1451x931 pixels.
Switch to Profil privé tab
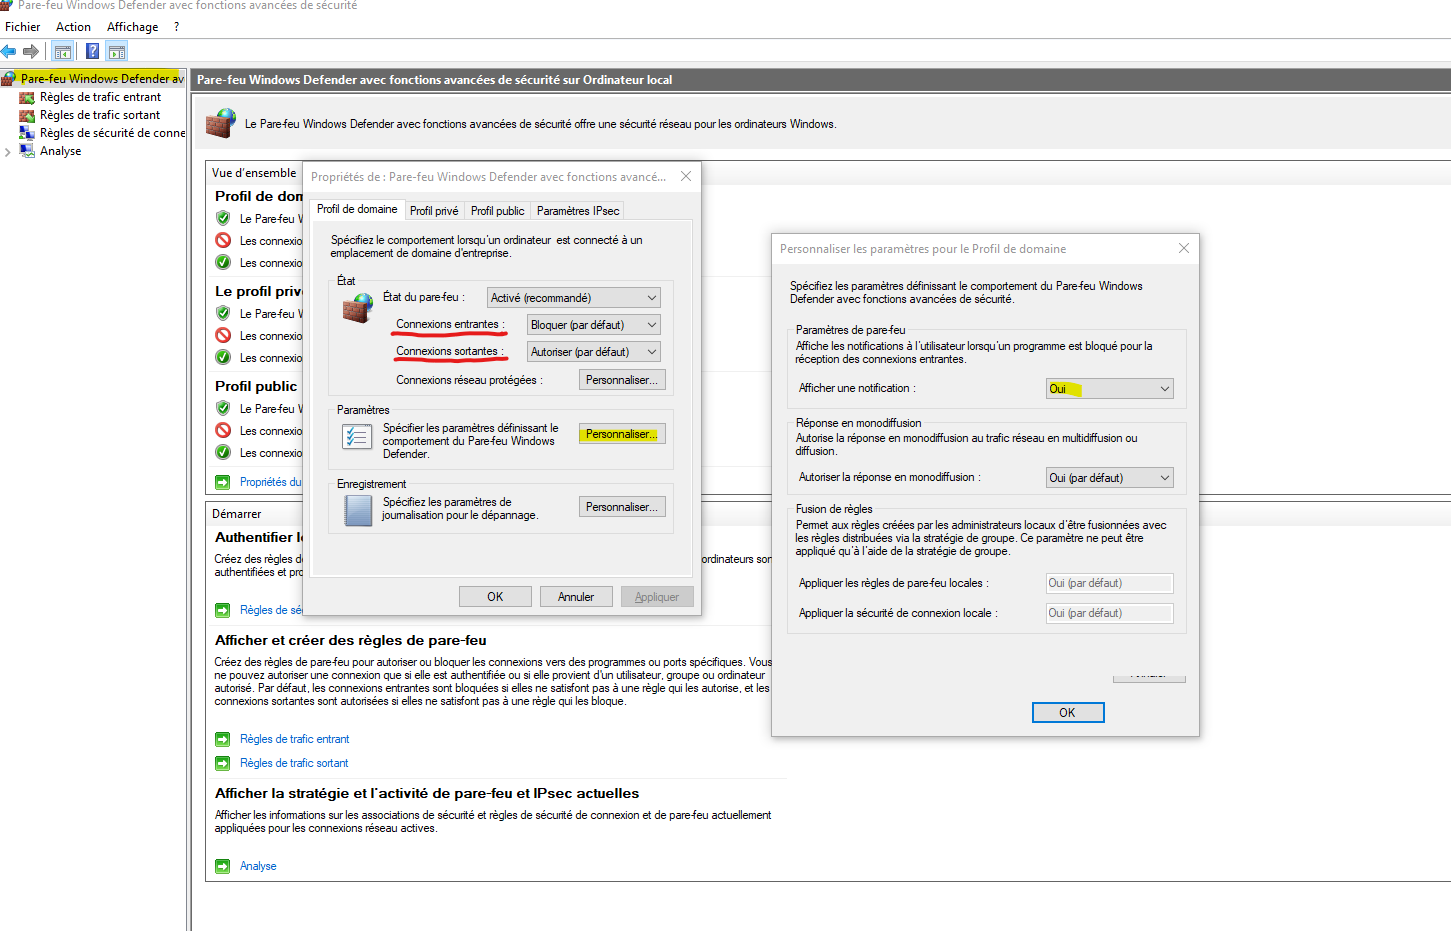[x=434, y=211]
